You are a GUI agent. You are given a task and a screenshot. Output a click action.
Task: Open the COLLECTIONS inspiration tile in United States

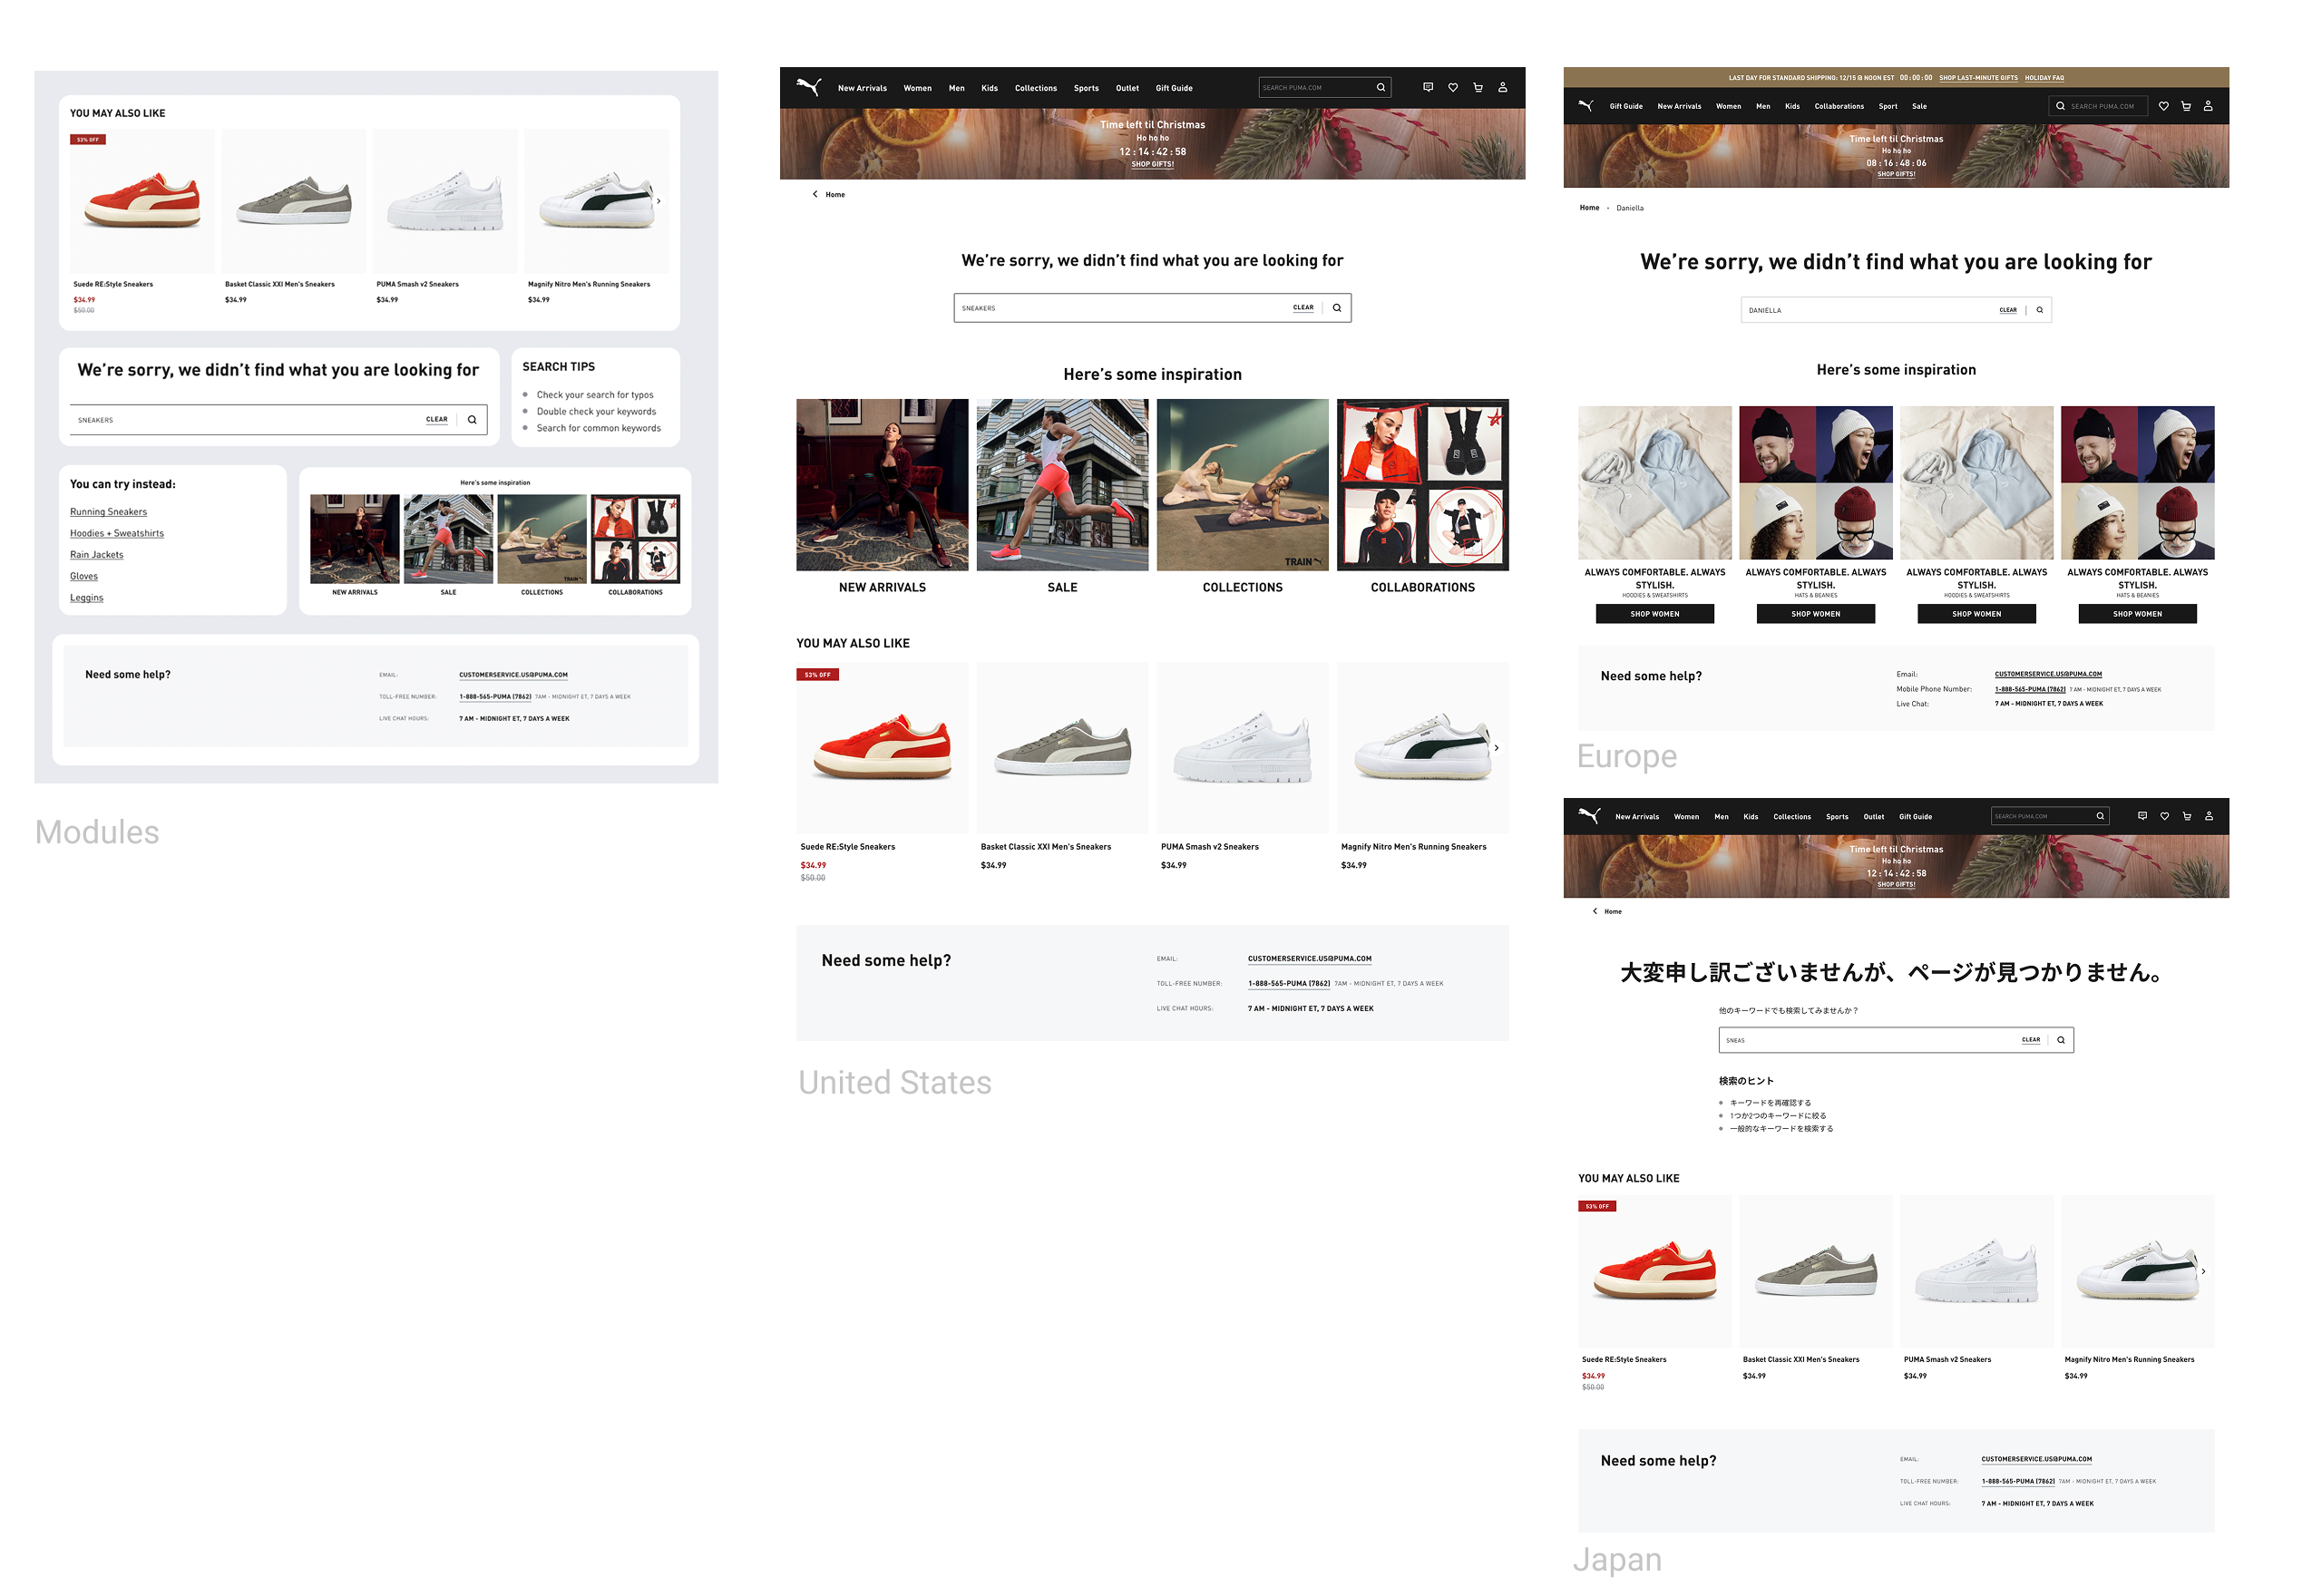click(1242, 497)
